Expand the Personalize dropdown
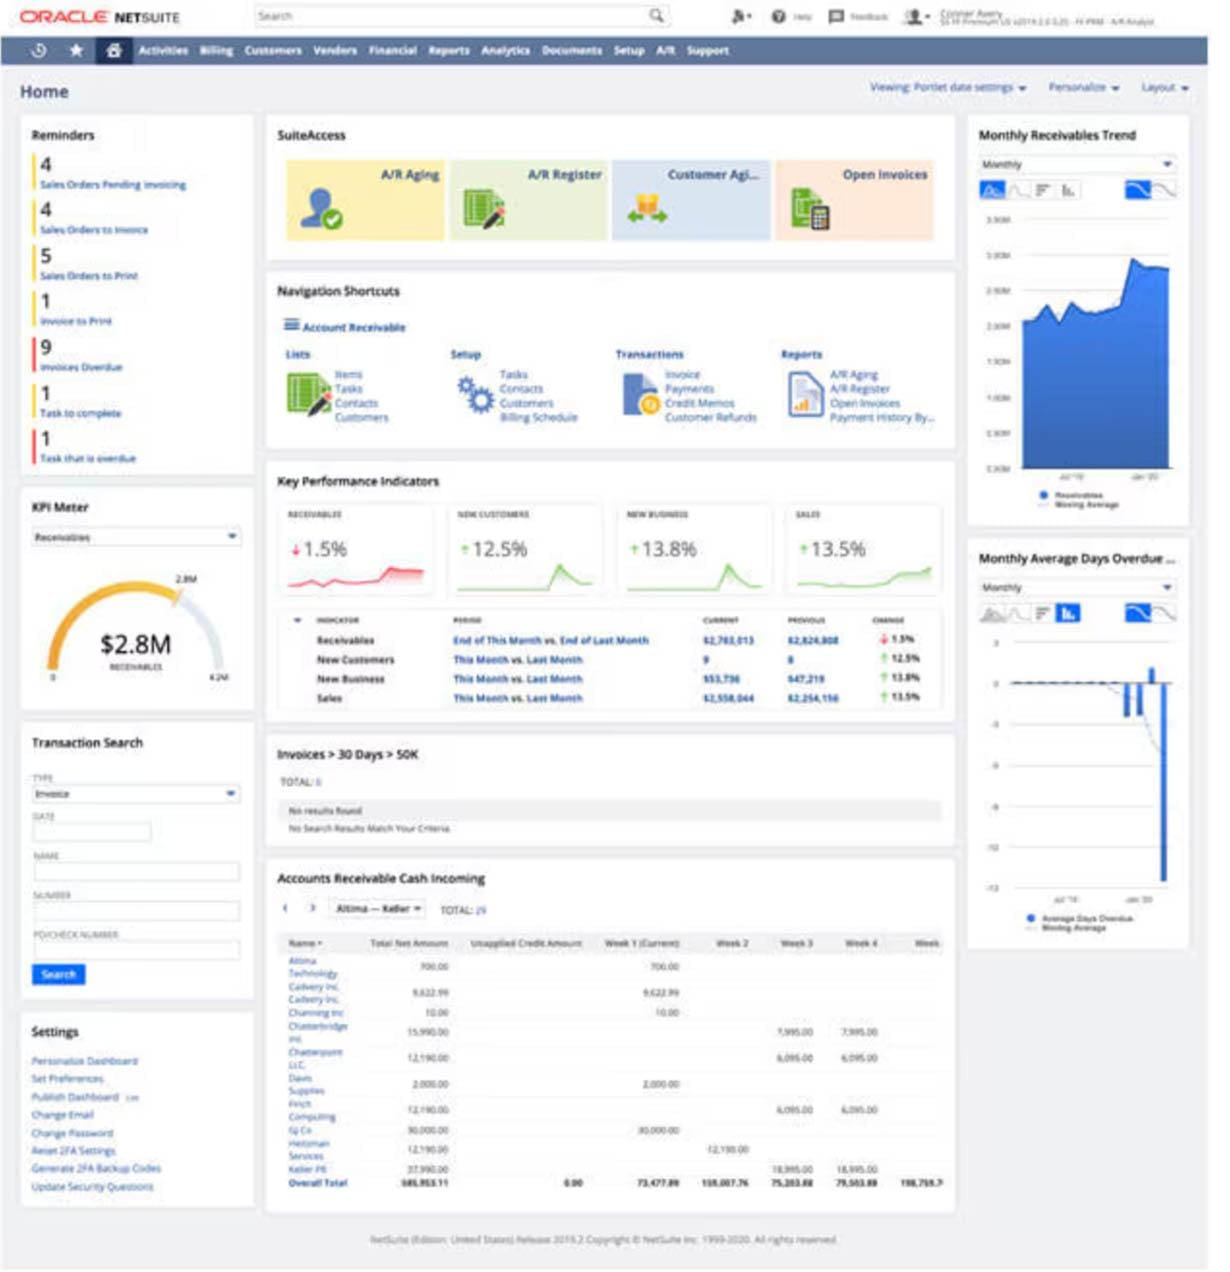This screenshot has height=1272, width=1230. pyautogui.click(x=1084, y=88)
